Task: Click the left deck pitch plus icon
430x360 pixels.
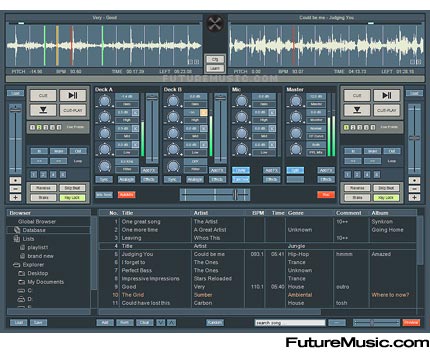Action: click(15, 198)
